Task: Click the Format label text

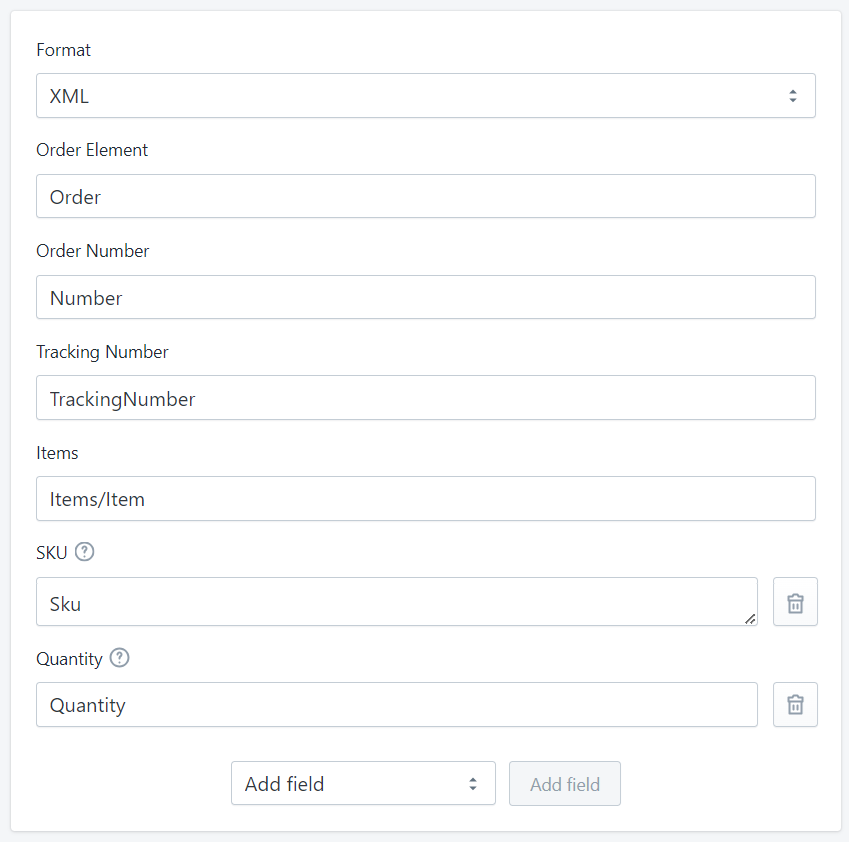Action: point(63,50)
